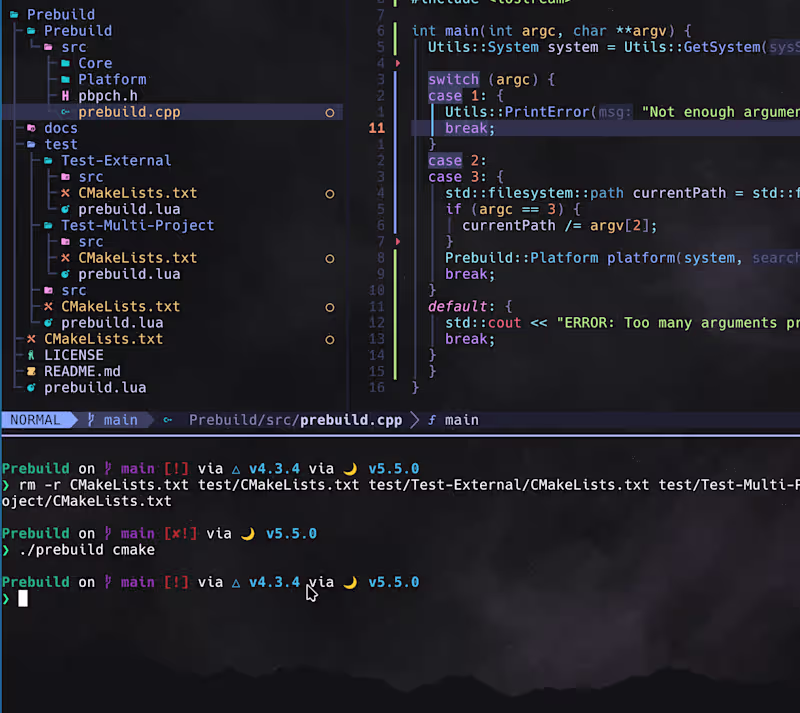This screenshot has width=800, height=713.
Task: Click the docs folder icon
Action: [31, 128]
